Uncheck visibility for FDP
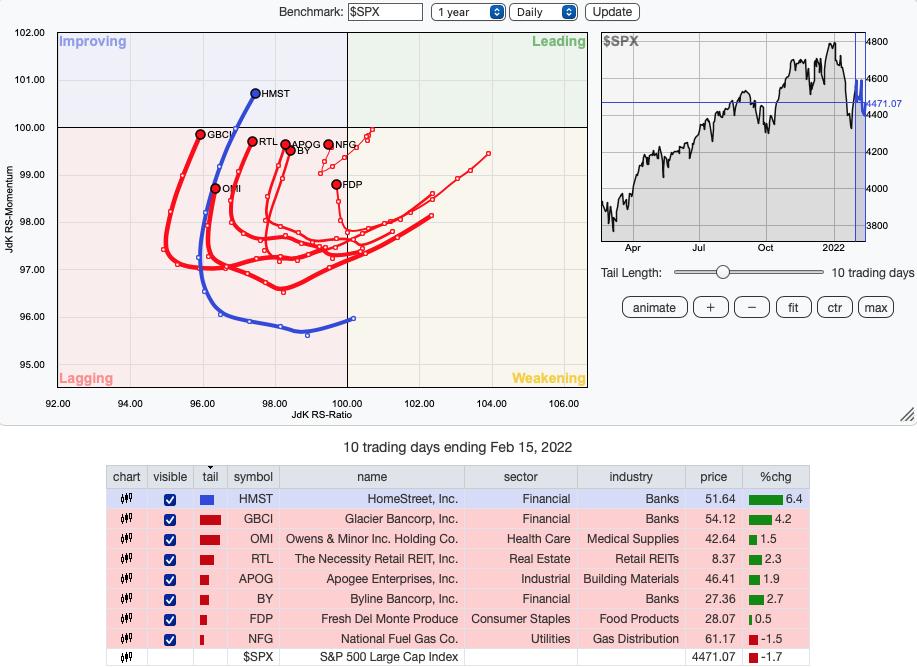Image resolution: width=917 pixels, height=667 pixels. pos(170,620)
